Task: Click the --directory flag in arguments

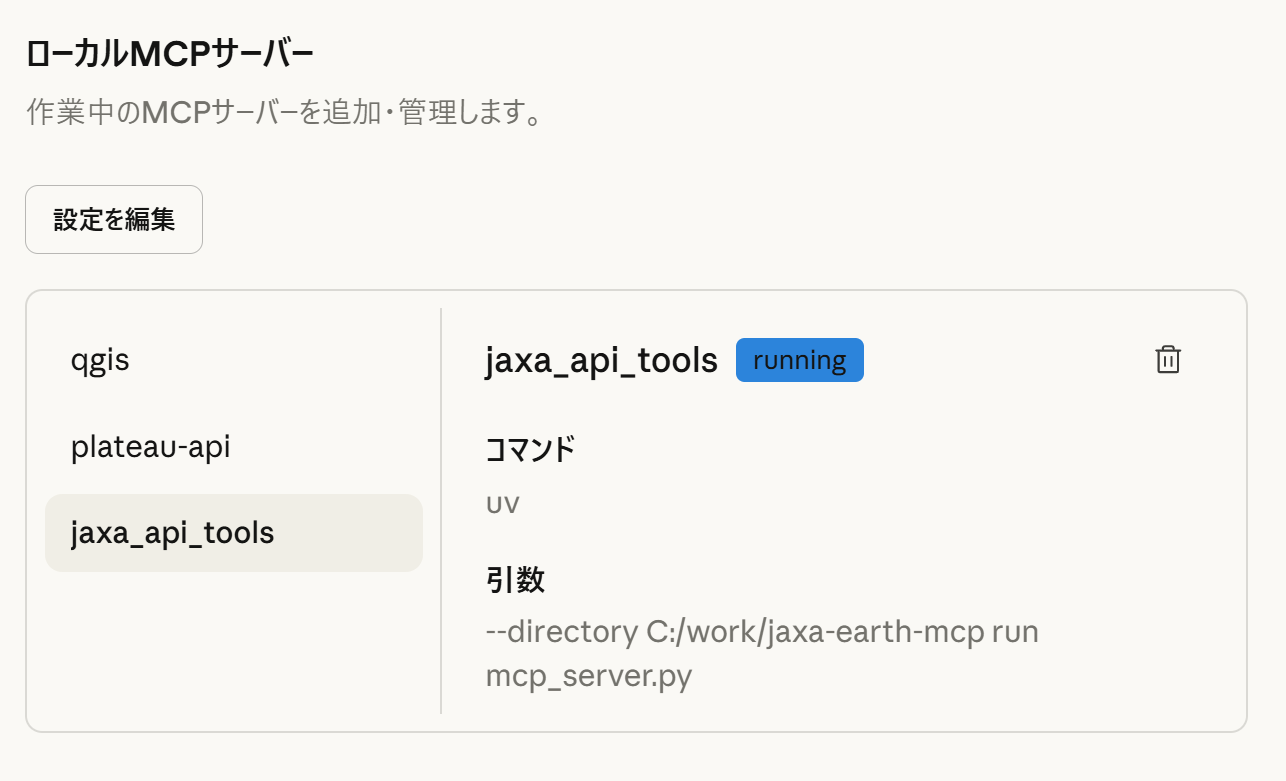Action: pos(558,633)
